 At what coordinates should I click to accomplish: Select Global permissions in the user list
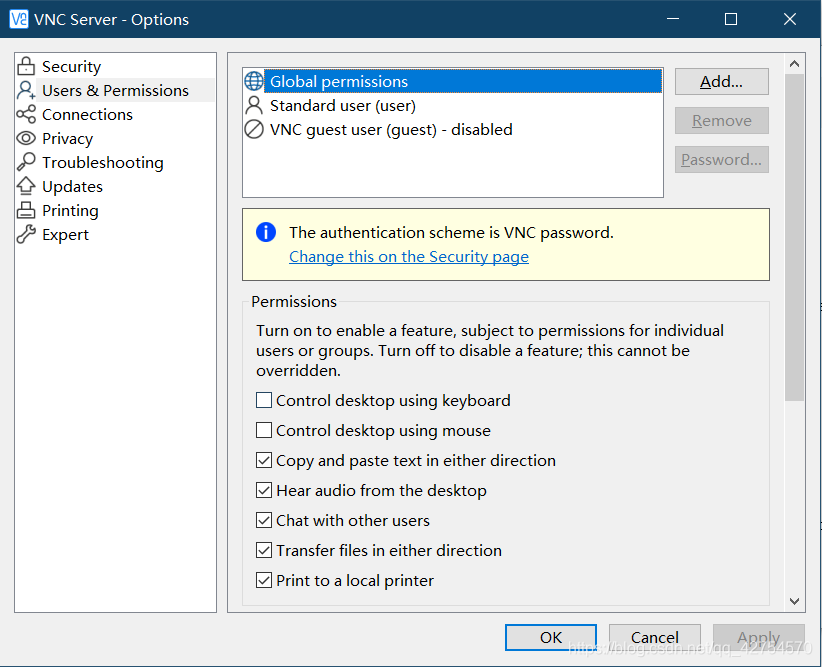452,81
